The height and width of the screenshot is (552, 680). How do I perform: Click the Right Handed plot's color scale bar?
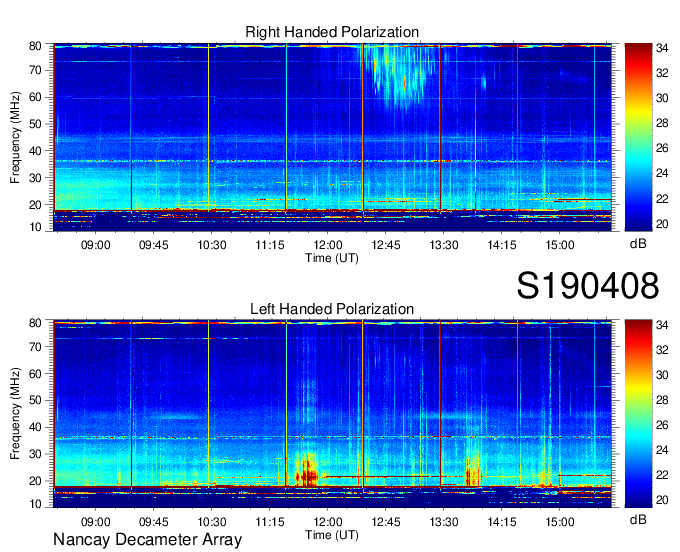tap(638, 137)
